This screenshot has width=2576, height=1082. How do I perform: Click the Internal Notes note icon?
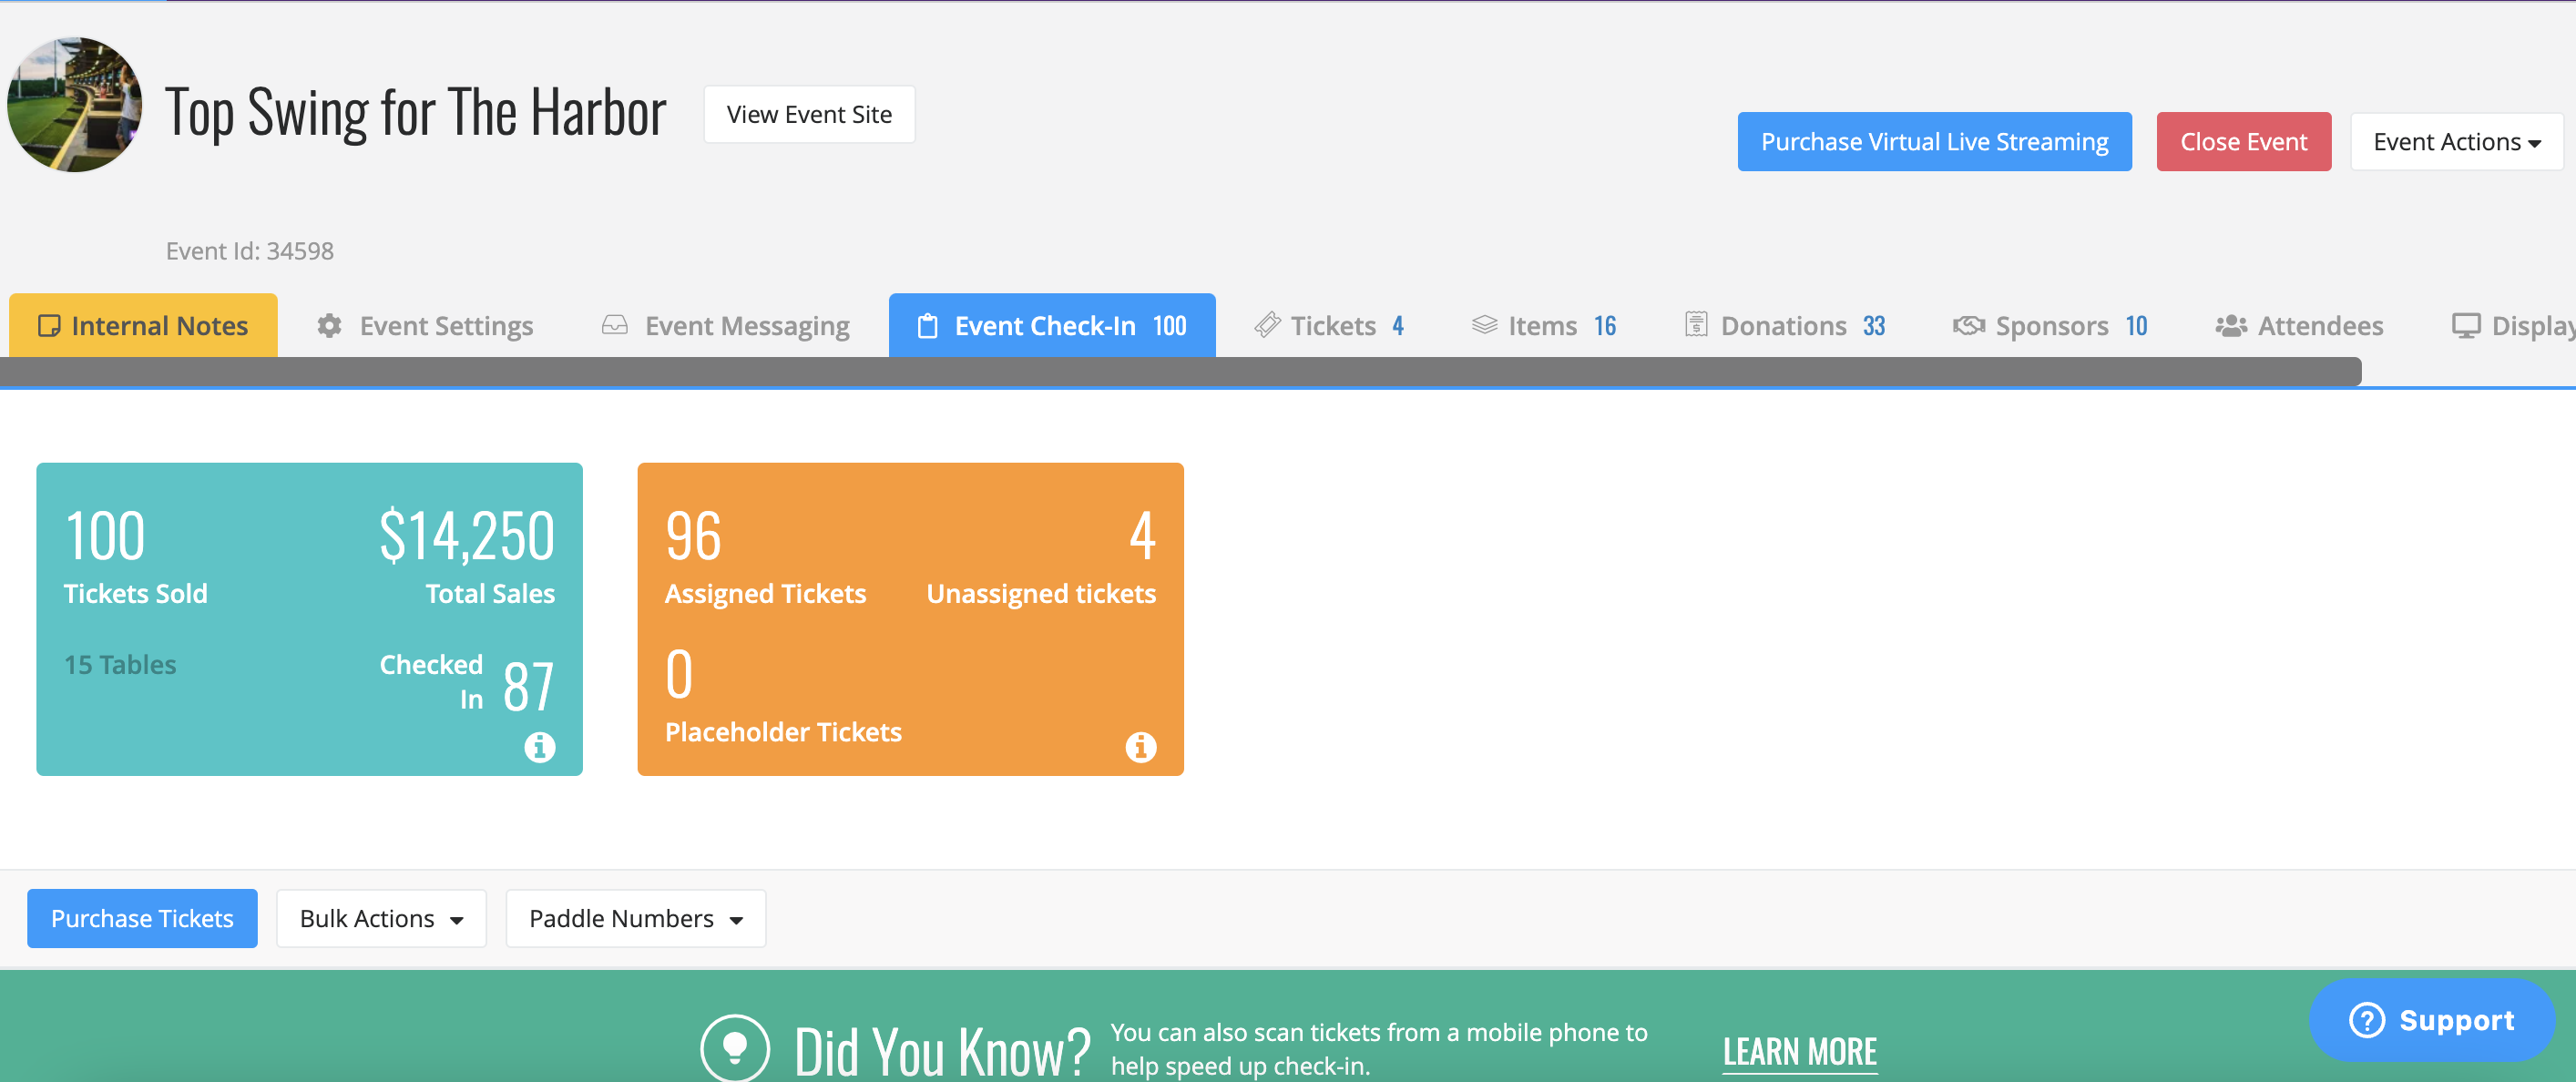tap(49, 326)
